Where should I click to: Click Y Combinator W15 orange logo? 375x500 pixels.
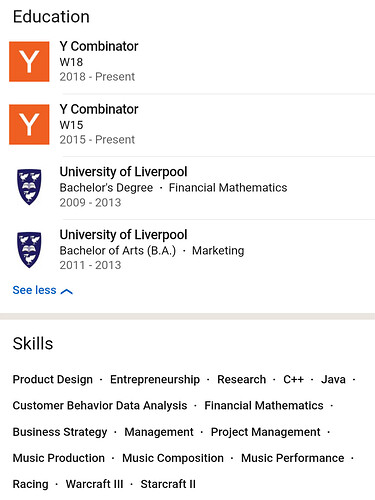click(x=29, y=124)
